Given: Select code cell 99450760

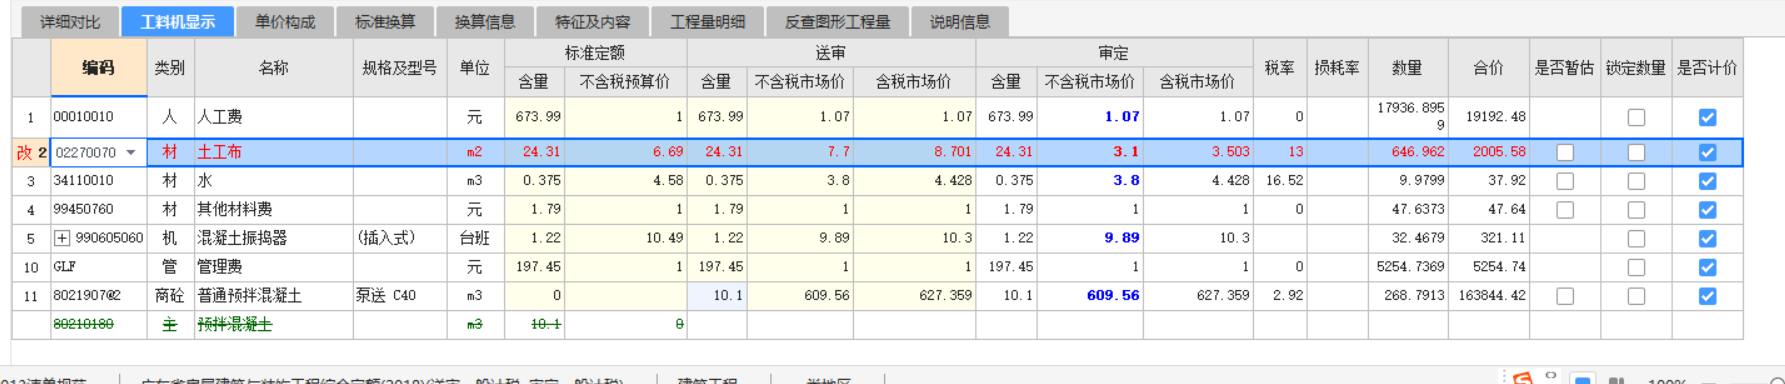Looking at the screenshot, I should 98,210.
